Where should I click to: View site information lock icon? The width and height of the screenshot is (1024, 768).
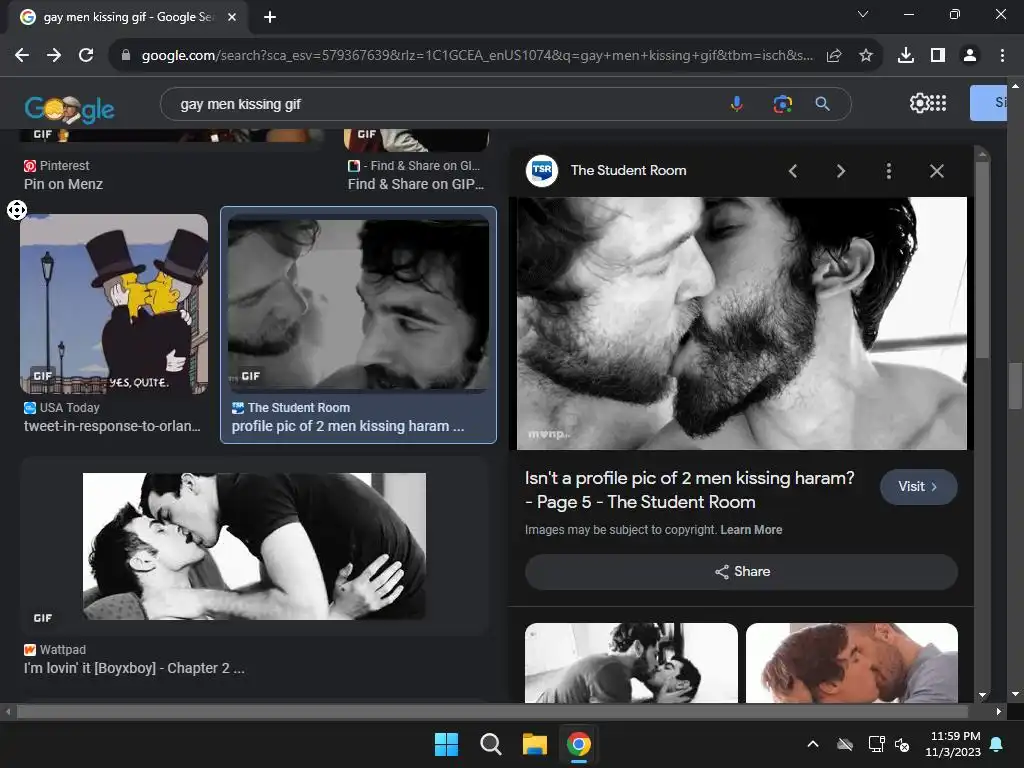[126, 56]
